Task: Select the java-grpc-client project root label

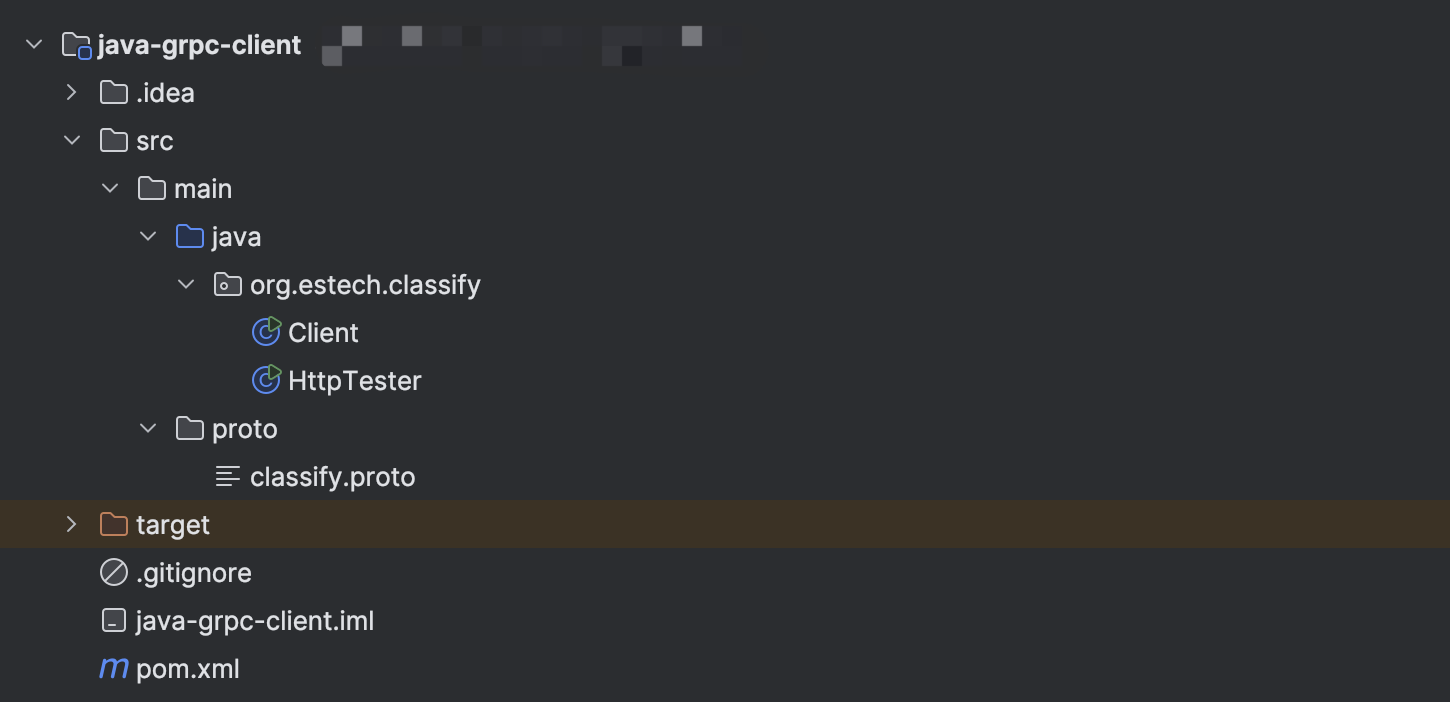Action: tap(199, 45)
